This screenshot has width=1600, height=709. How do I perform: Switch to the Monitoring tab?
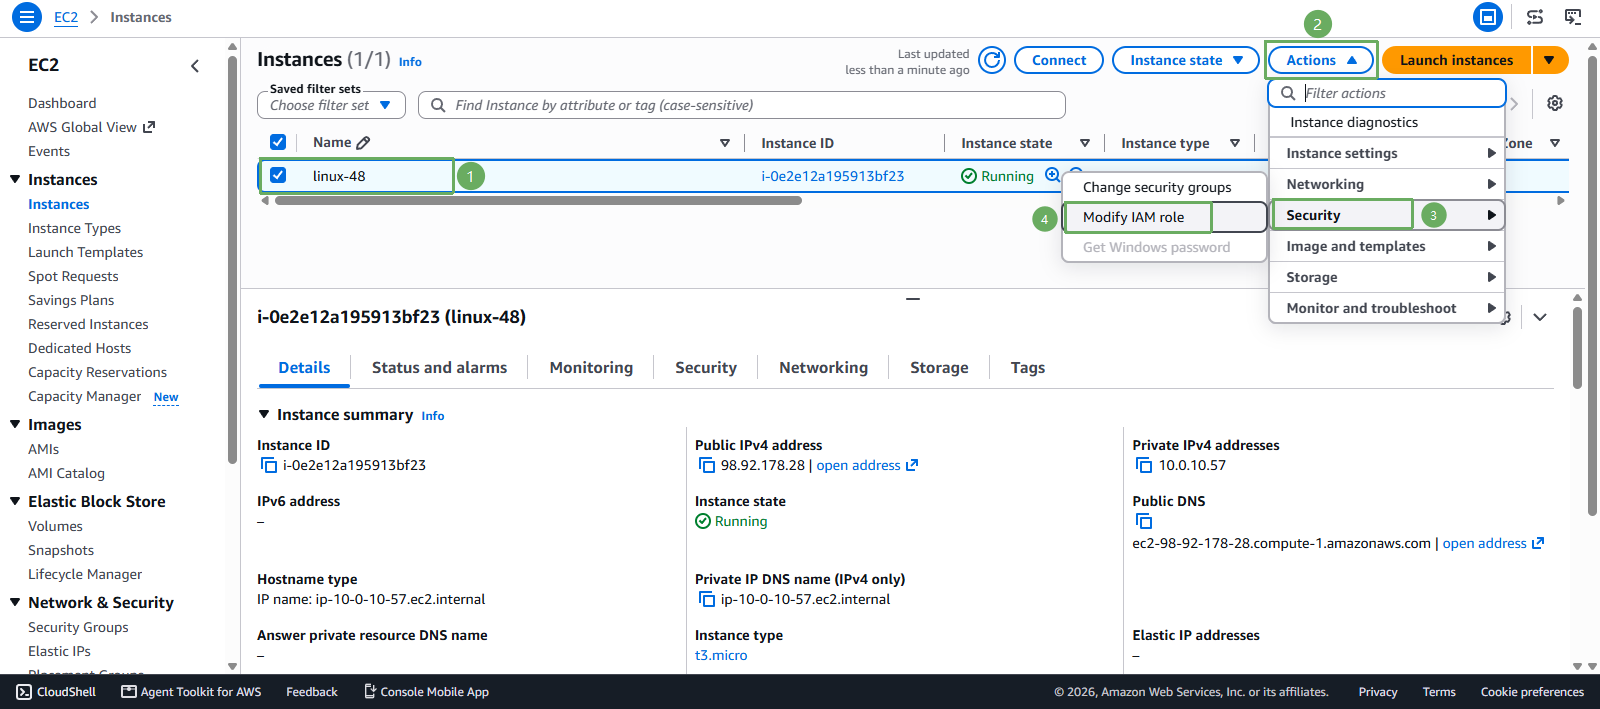[x=591, y=368]
